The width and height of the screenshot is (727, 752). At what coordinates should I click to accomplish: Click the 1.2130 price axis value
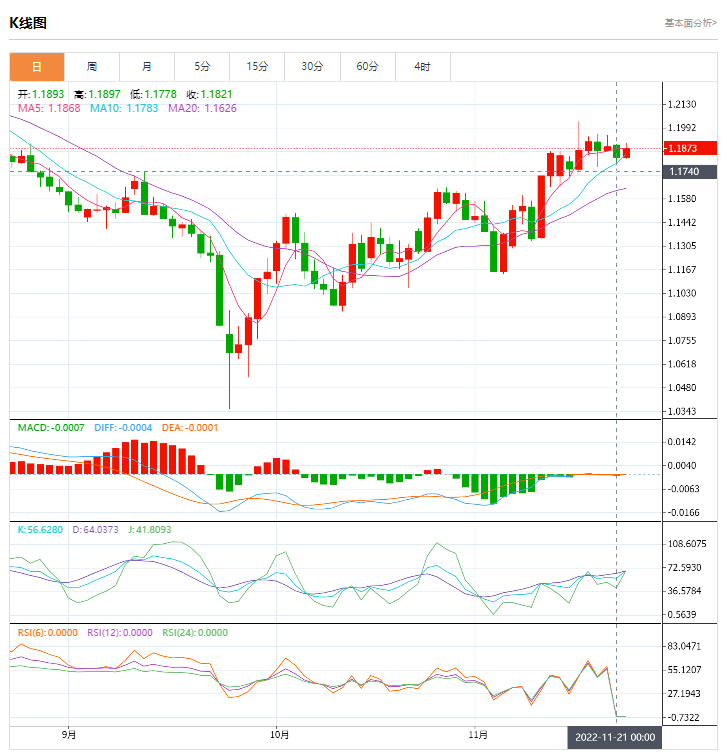[682, 105]
